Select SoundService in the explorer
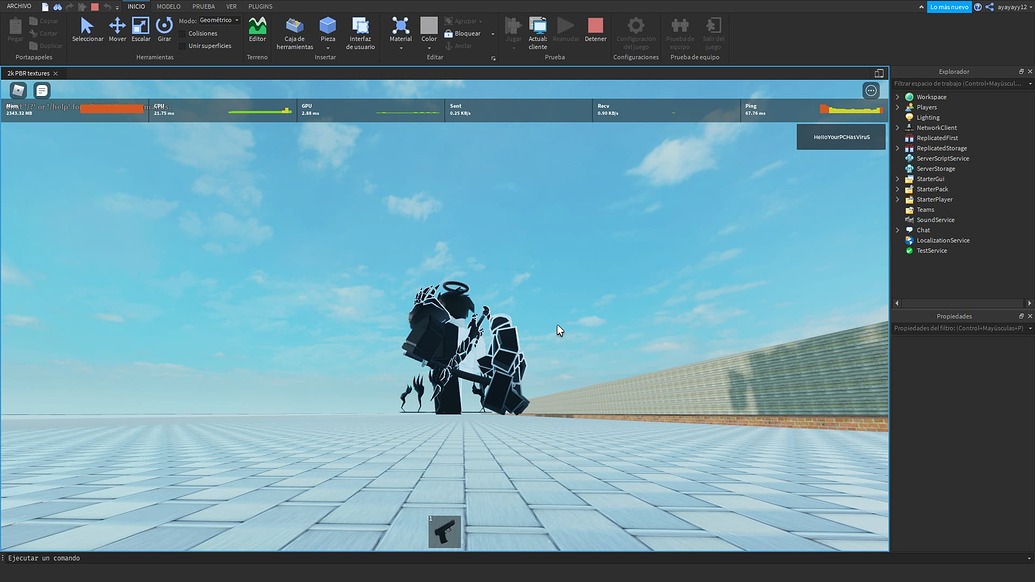This screenshot has height=582, width=1035. (935, 220)
